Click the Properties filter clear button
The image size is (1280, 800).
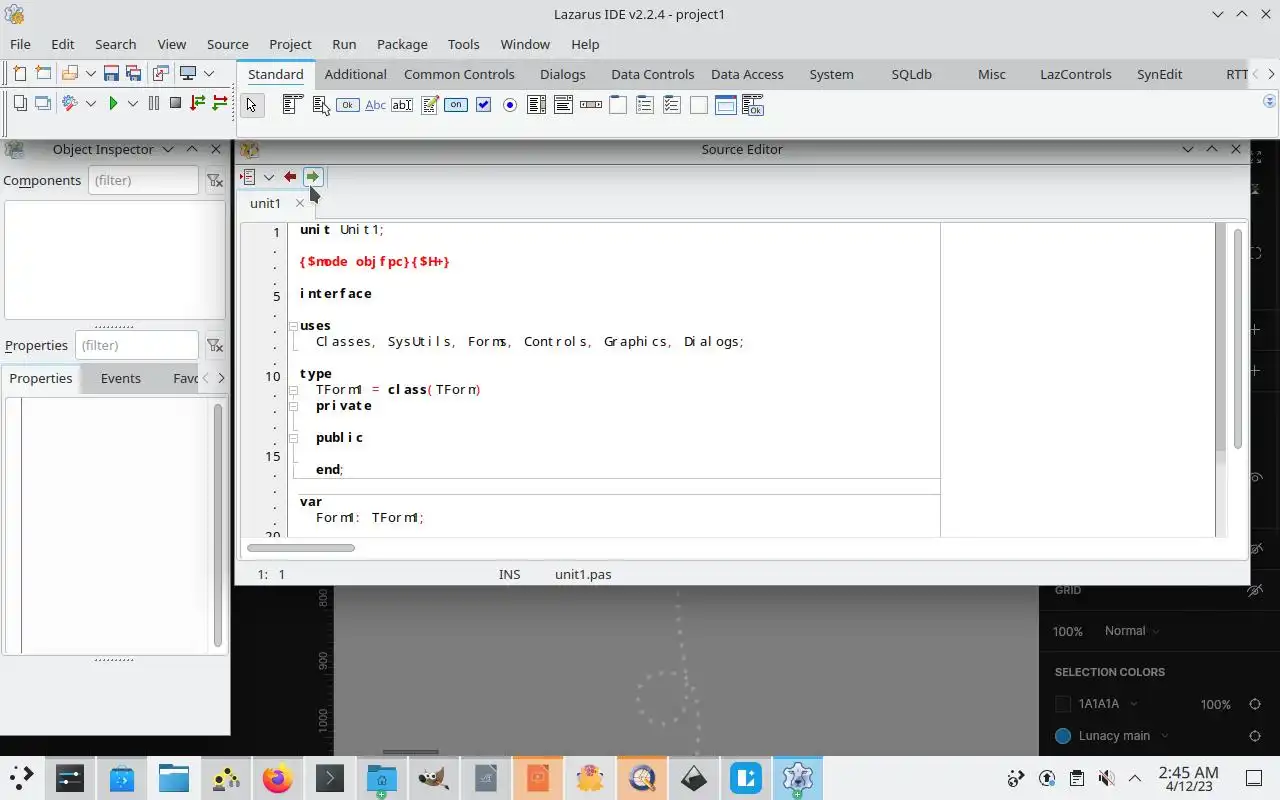tap(214, 346)
